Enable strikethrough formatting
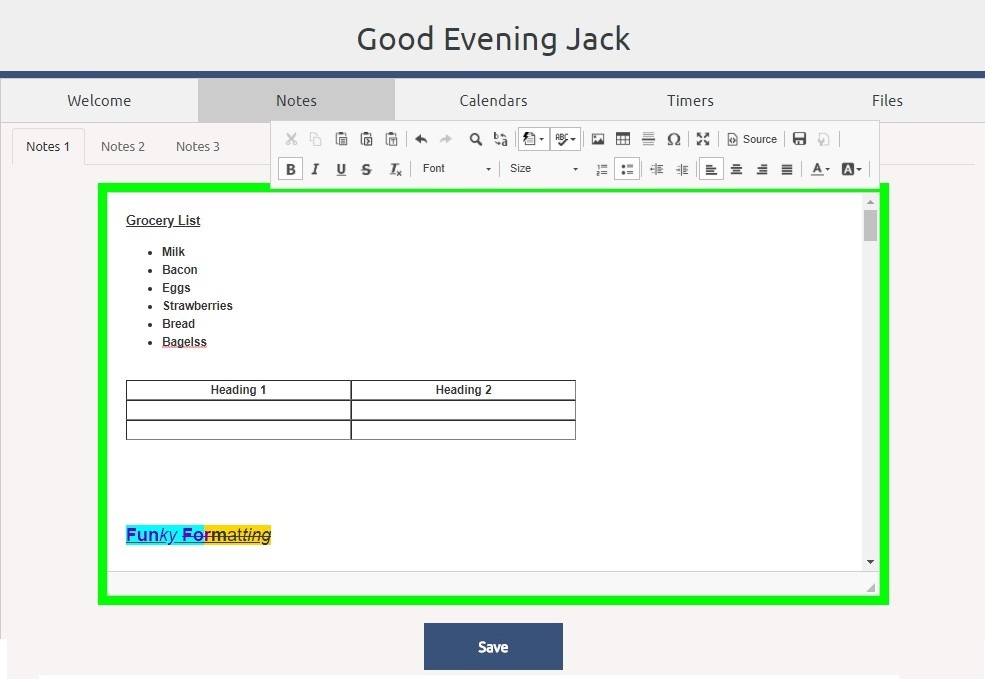The image size is (985, 679). (x=366, y=170)
